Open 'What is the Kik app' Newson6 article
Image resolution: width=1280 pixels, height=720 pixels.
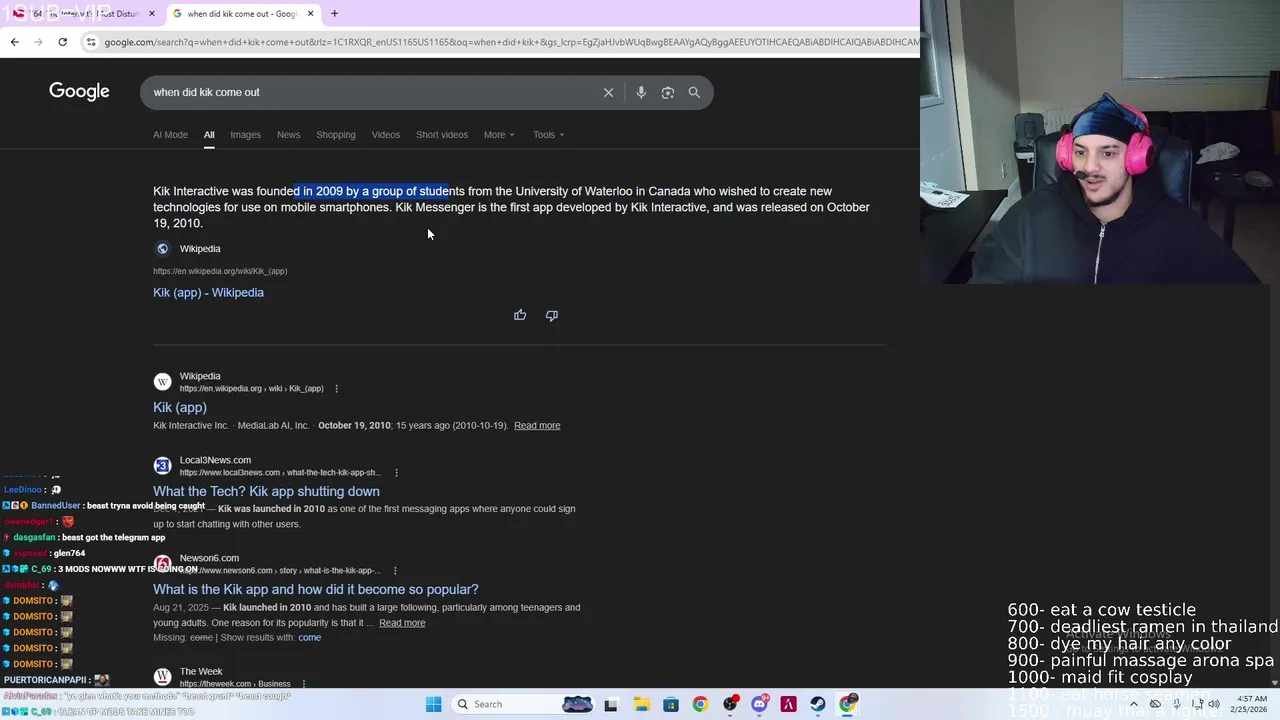316,590
